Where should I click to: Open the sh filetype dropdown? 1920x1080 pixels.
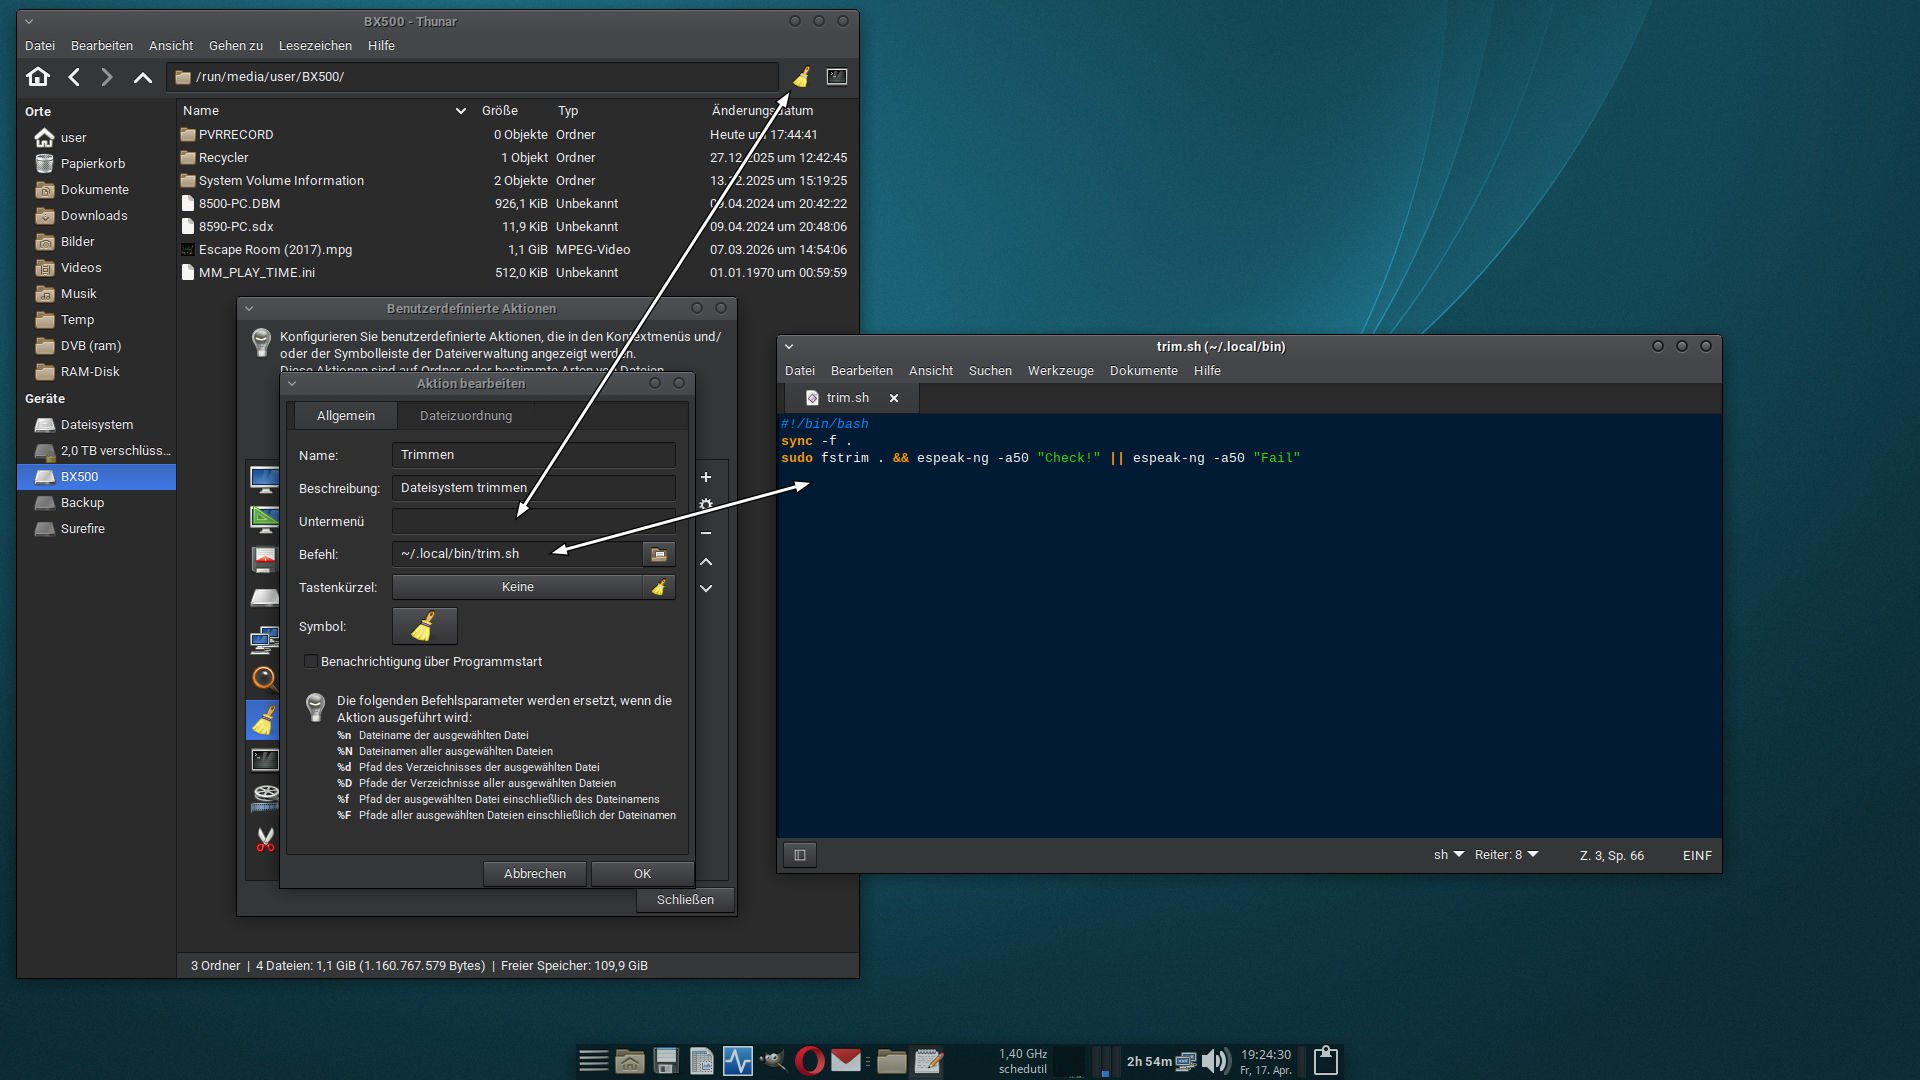[x=1449, y=855]
